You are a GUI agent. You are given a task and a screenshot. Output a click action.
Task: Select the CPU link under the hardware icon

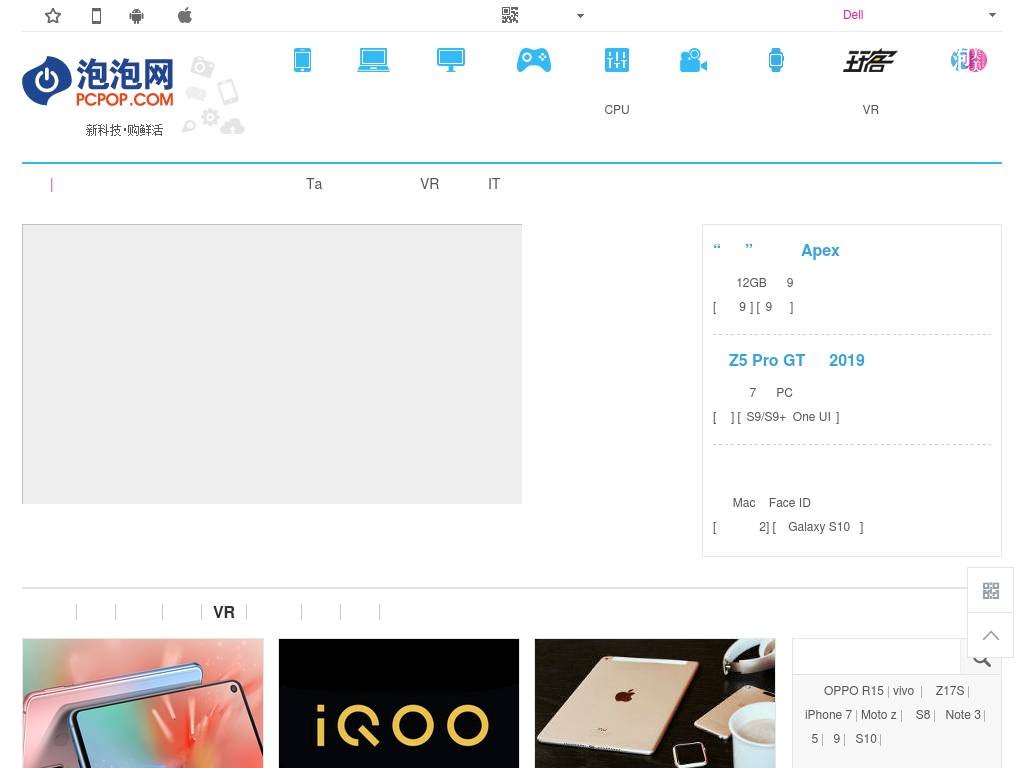pyautogui.click(x=616, y=110)
